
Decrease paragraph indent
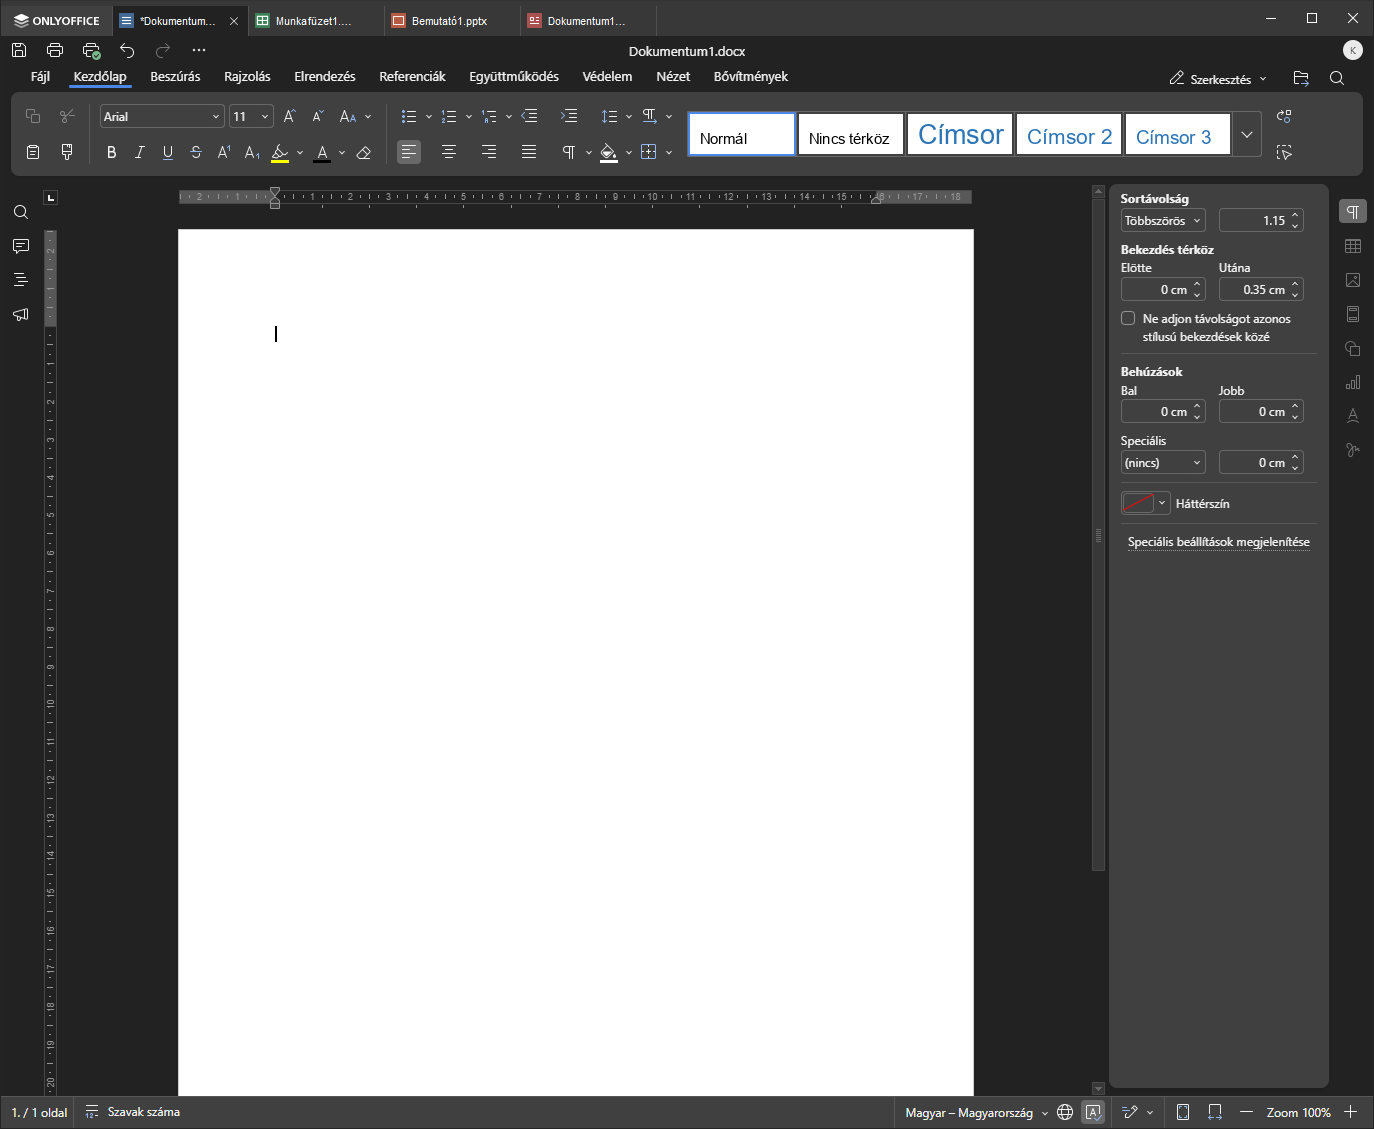click(x=529, y=117)
